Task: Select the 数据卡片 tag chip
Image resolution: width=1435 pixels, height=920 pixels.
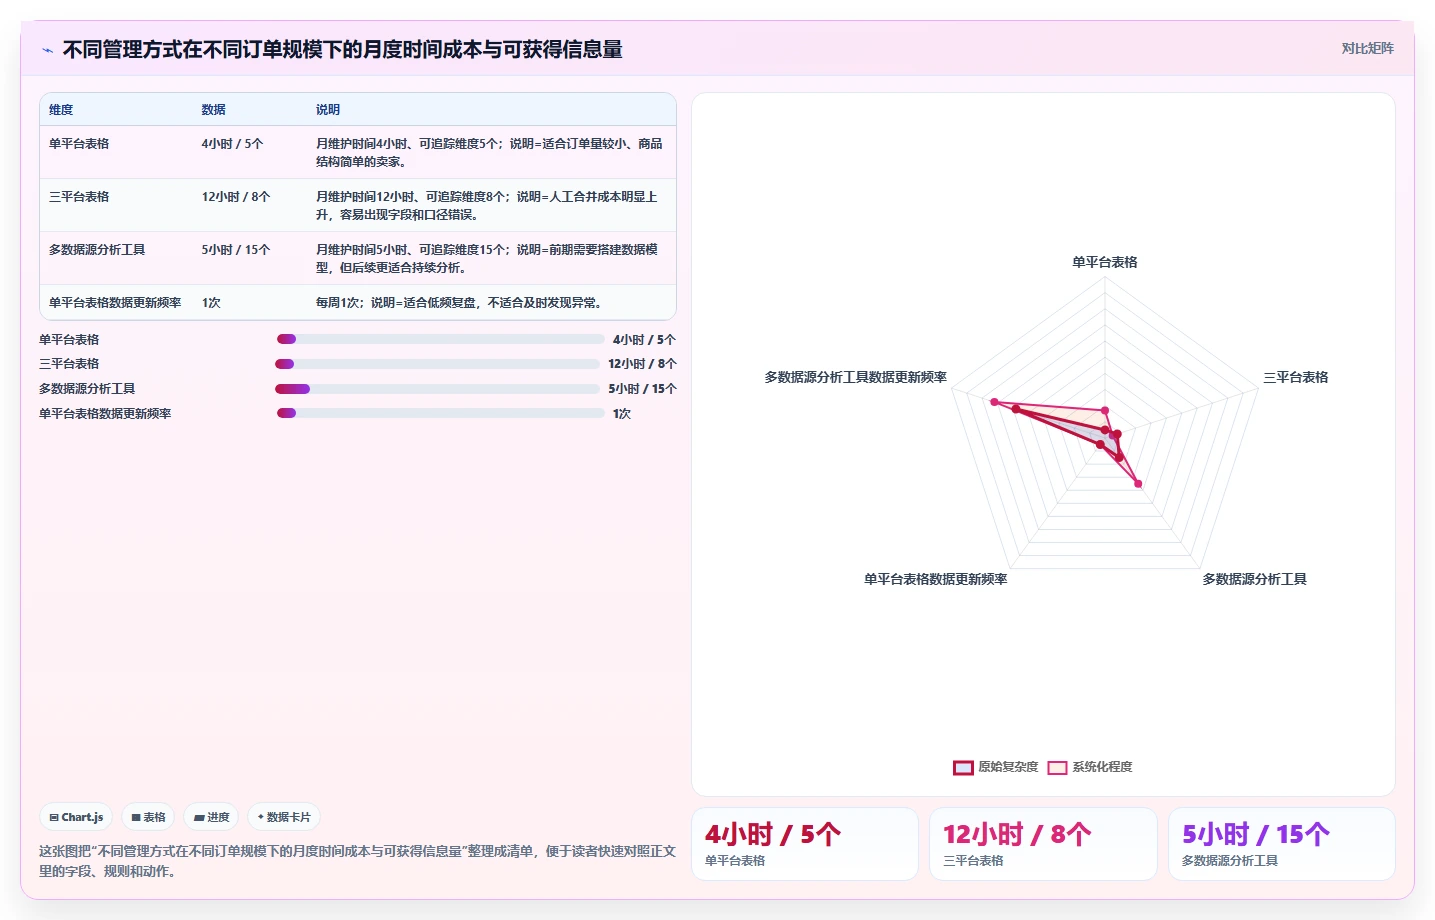Action: [x=284, y=817]
